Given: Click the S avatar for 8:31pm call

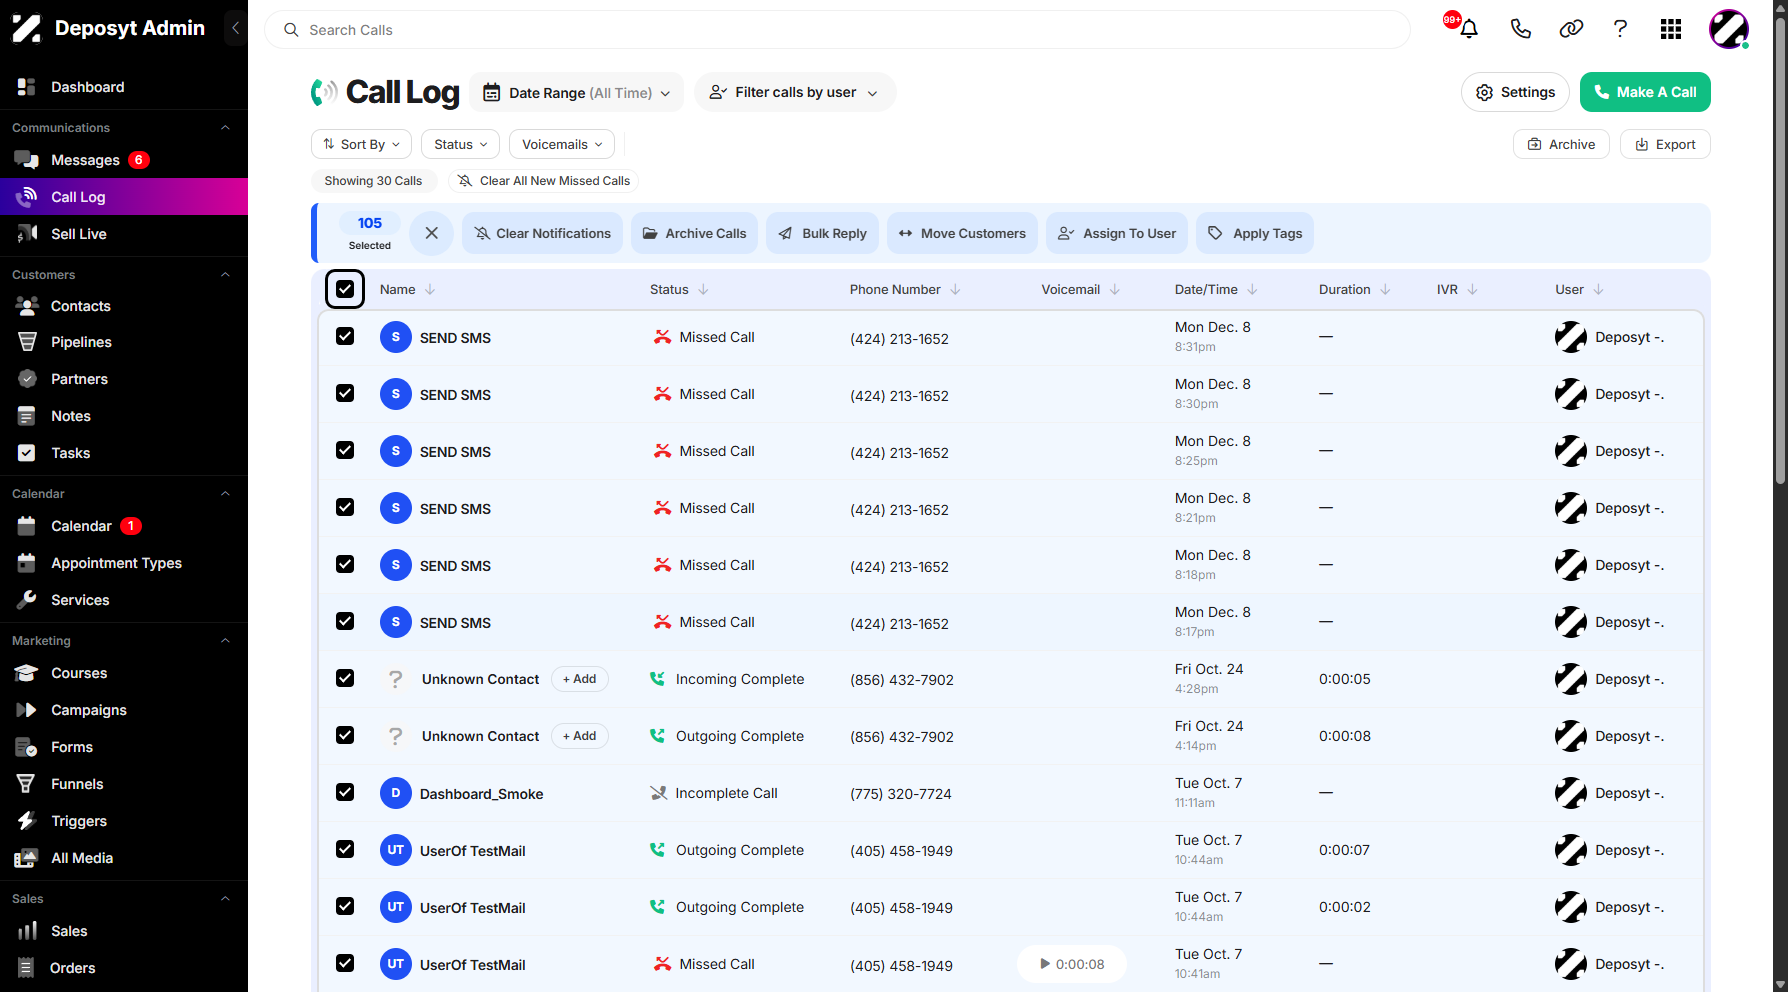Looking at the screenshot, I should (396, 337).
